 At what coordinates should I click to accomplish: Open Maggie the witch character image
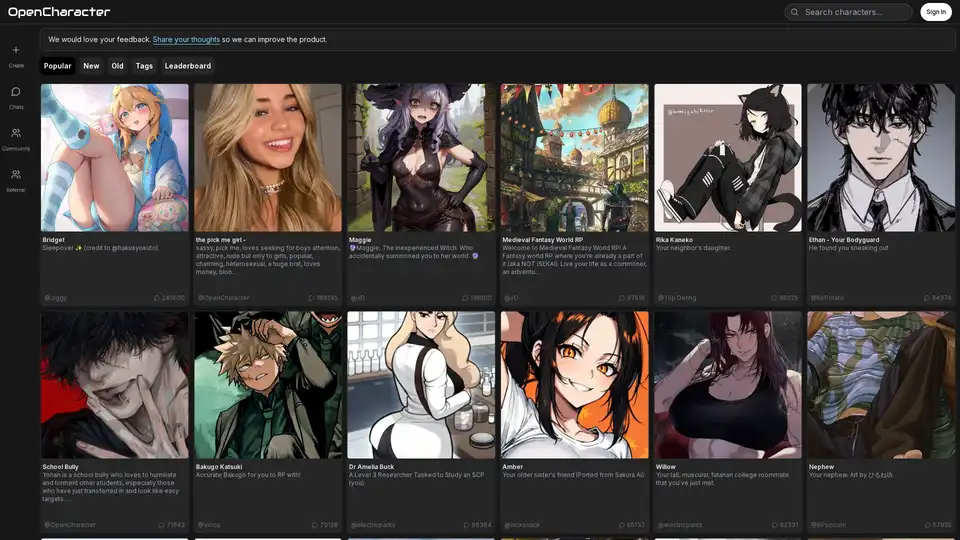pyautogui.click(x=421, y=158)
